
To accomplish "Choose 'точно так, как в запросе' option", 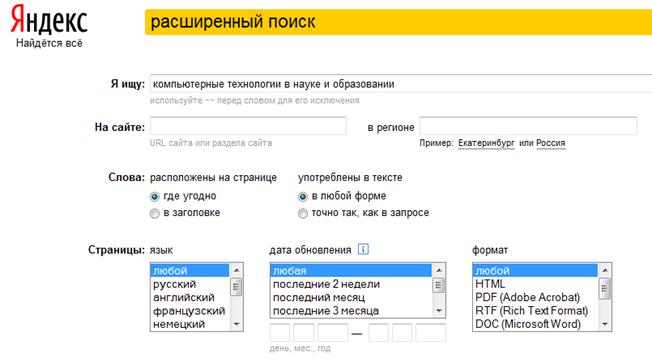I will pos(303,214).
